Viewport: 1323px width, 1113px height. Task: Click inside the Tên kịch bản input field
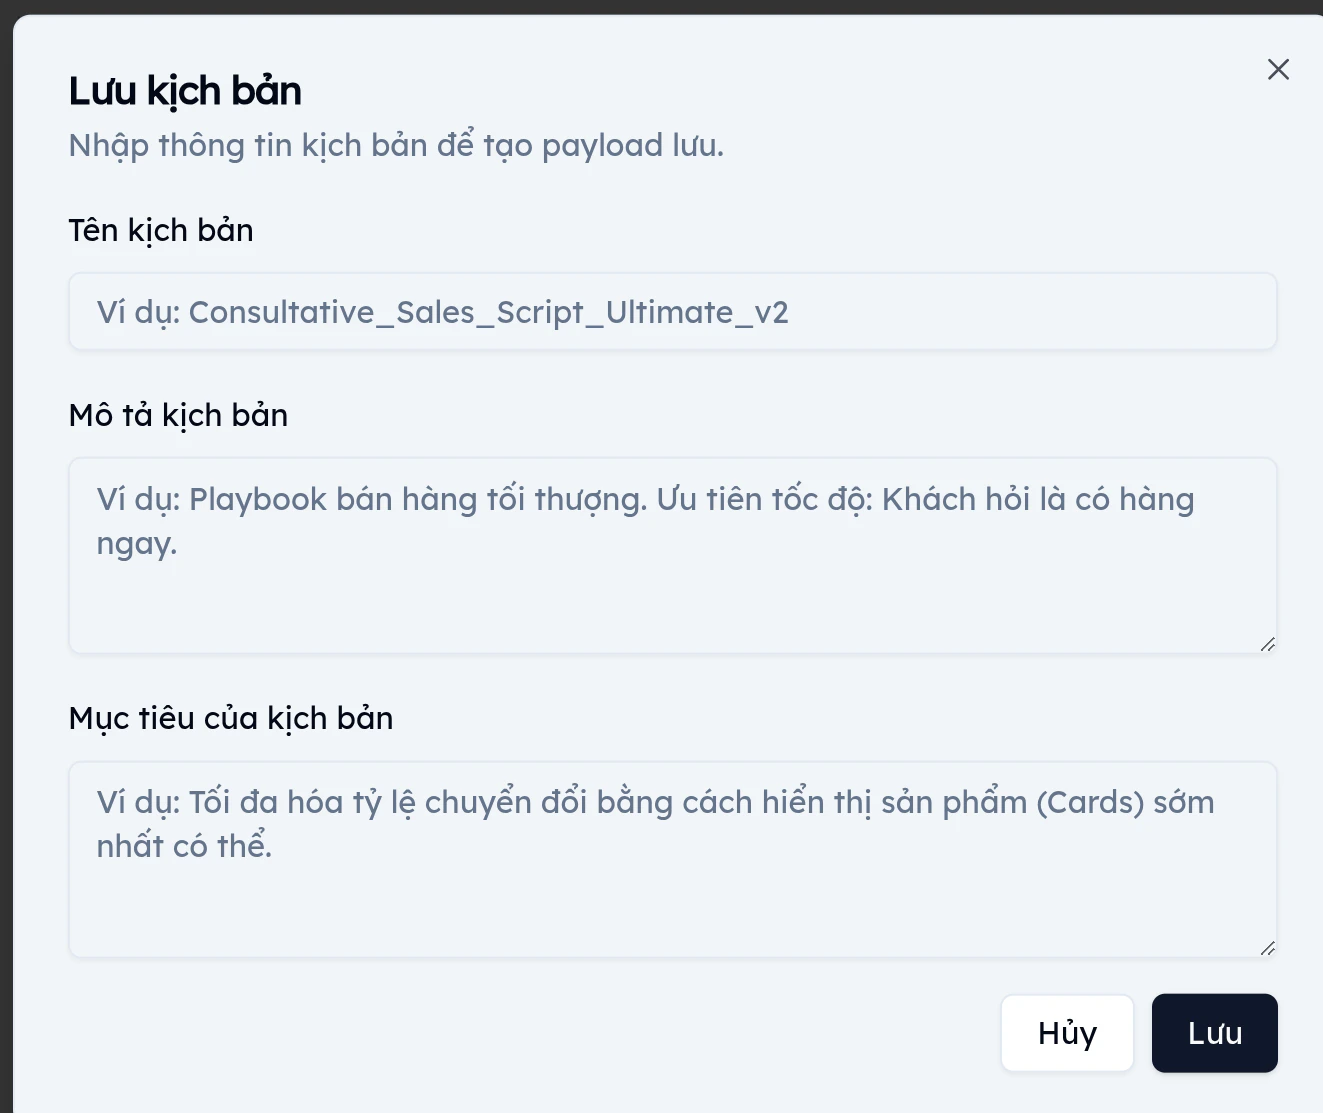pos(672,311)
